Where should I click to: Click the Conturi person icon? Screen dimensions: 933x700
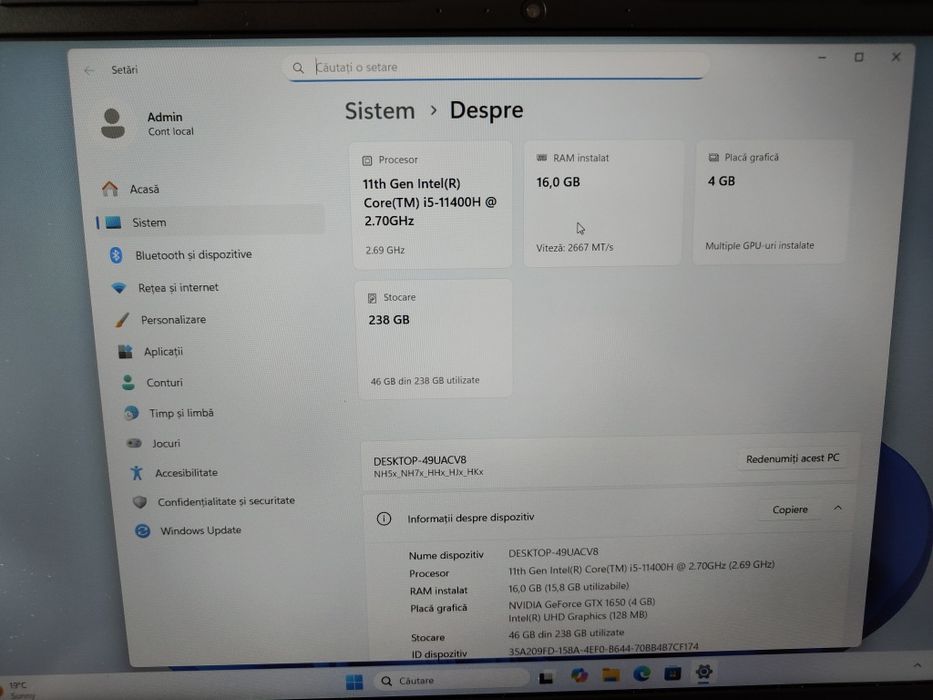point(128,382)
